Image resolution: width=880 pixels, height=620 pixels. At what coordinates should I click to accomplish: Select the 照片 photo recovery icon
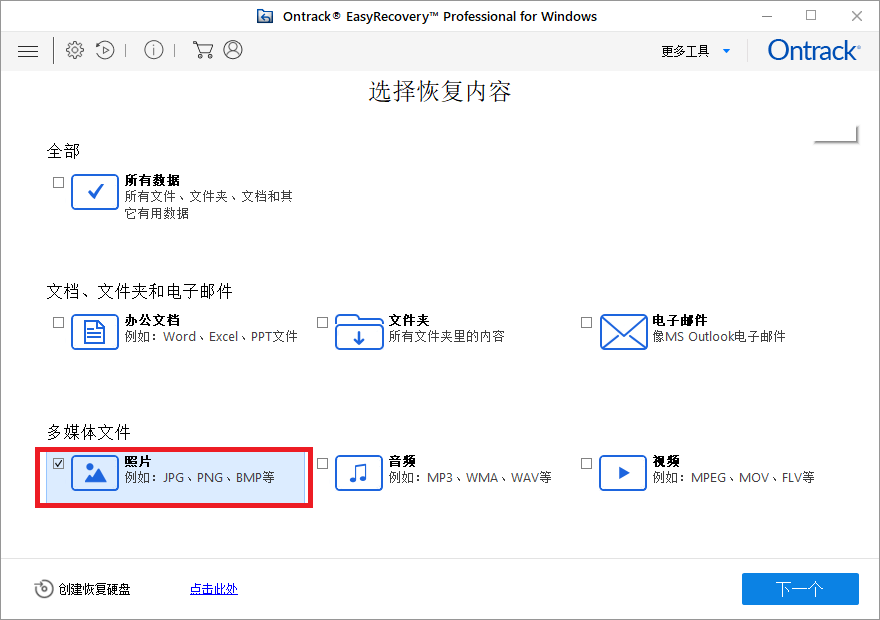[x=95, y=473]
